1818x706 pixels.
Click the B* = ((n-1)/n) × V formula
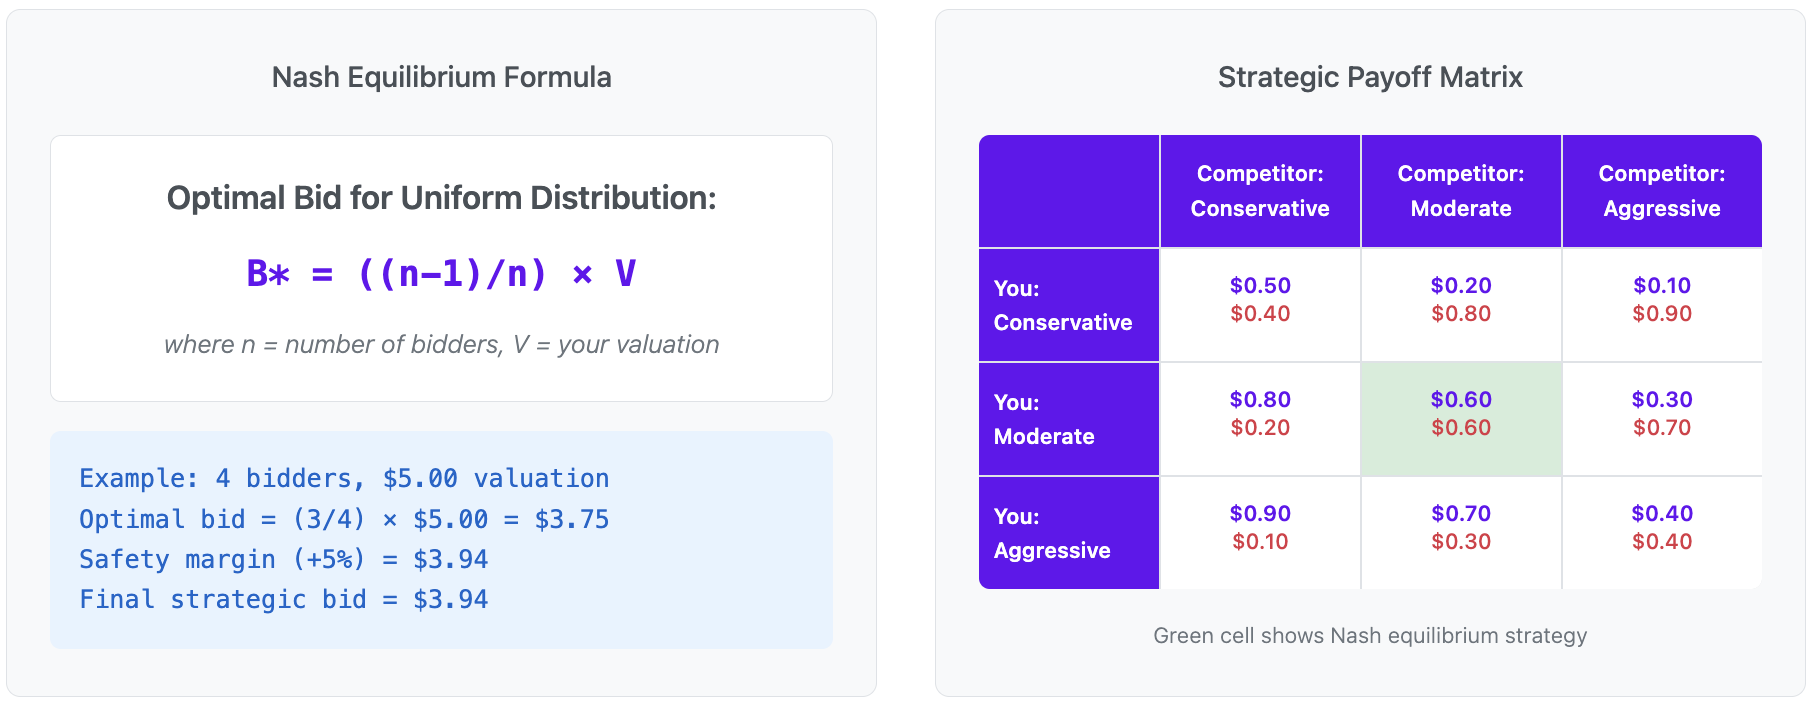(441, 273)
